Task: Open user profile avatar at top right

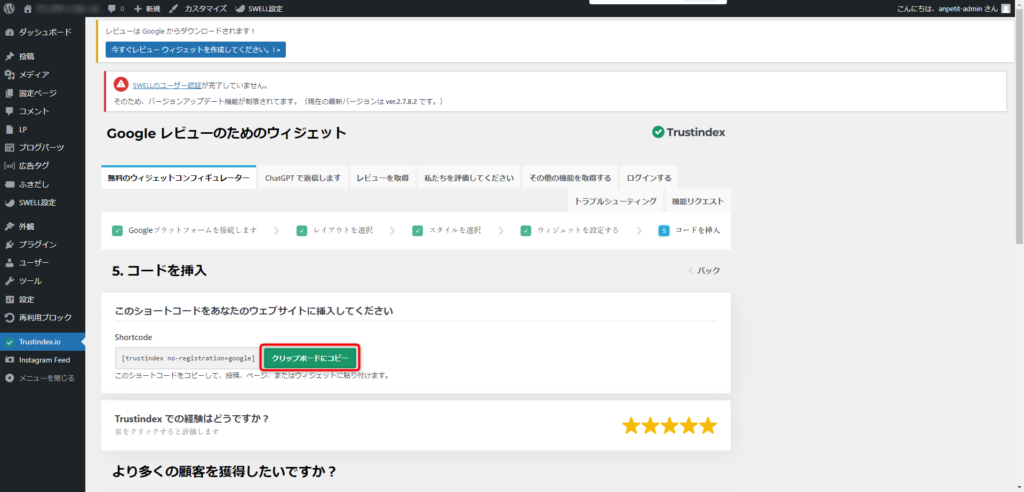Action: pyautogui.click(x=1005, y=8)
